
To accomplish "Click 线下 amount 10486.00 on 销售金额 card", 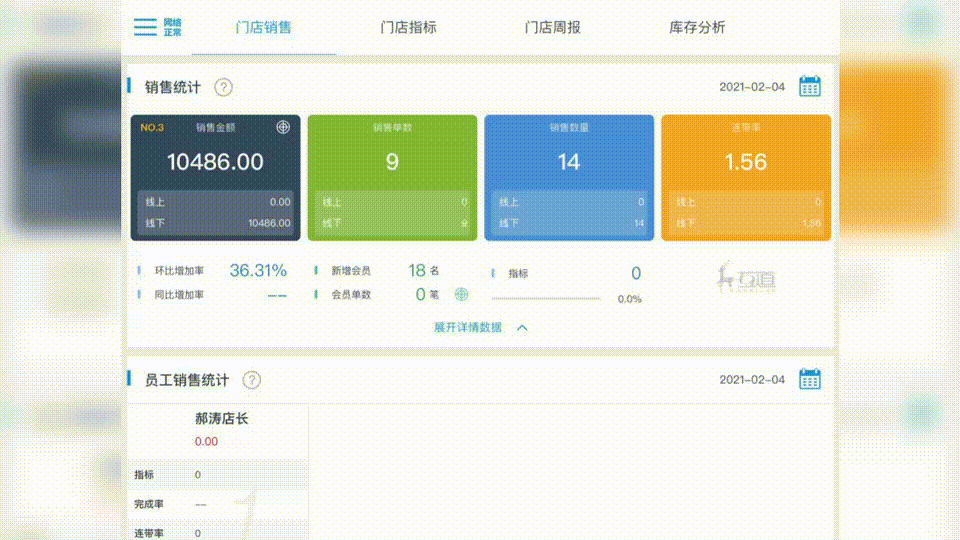I will coord(269,223).
